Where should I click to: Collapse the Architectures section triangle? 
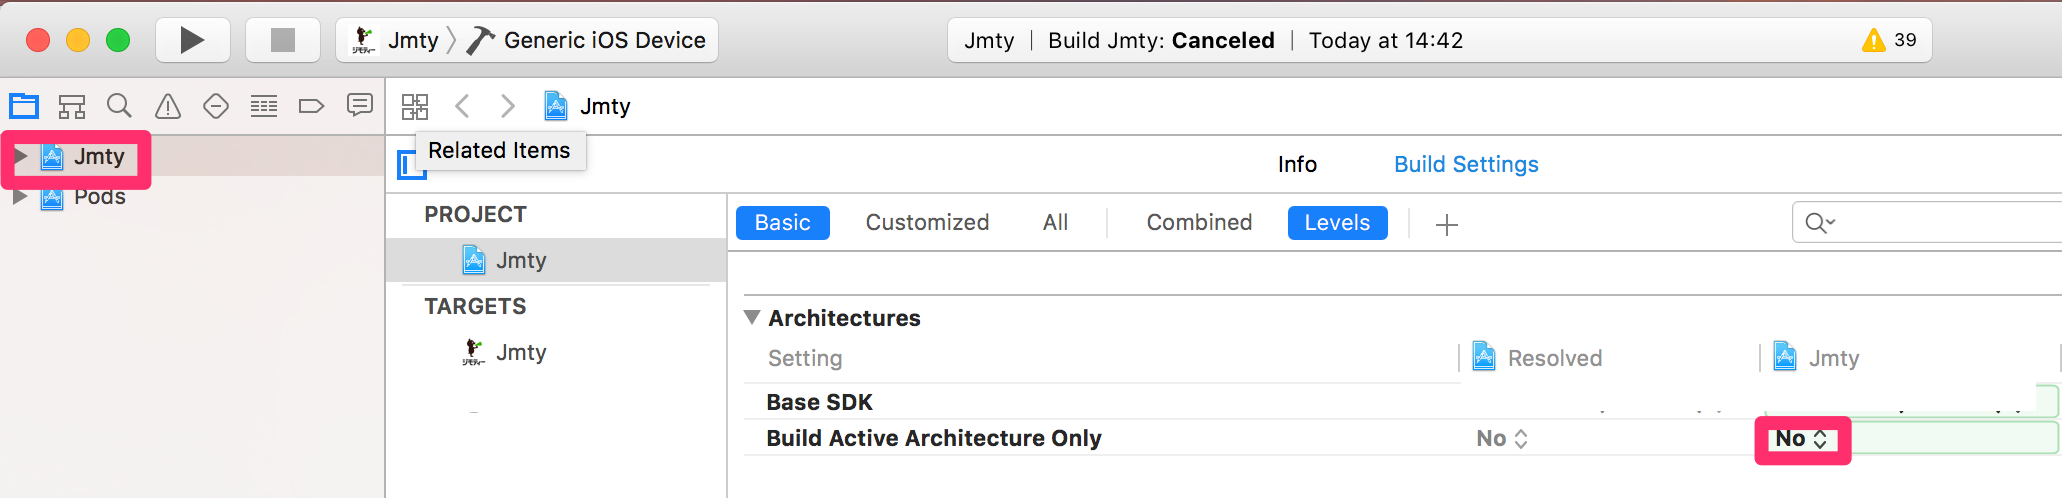752,318
